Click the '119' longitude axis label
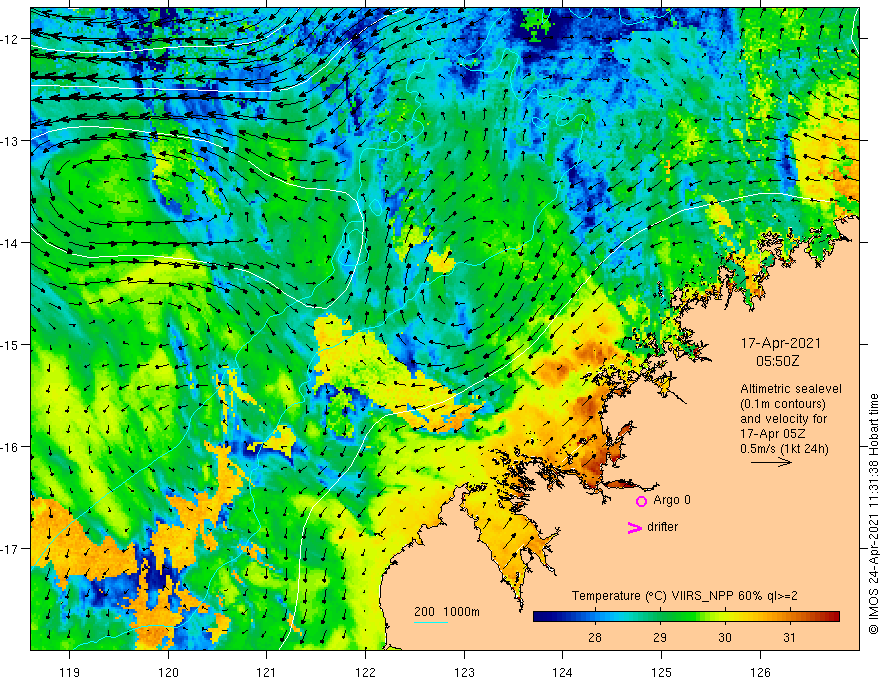 (x=70, y=672)
